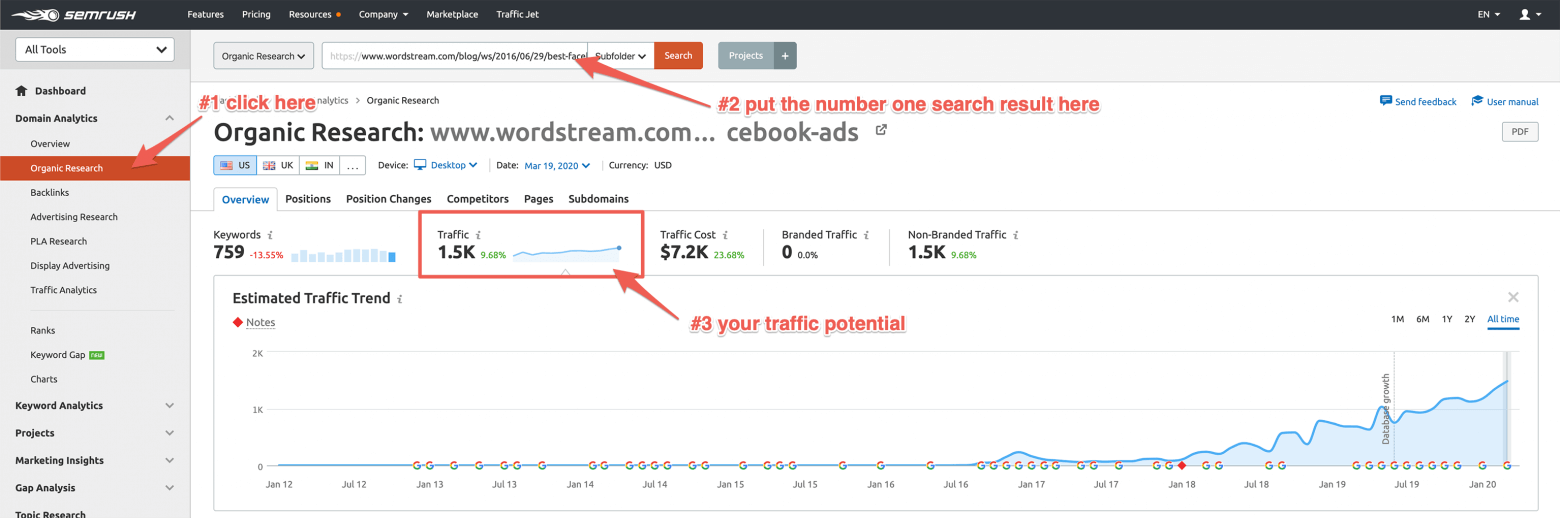Switch to the Subdomains tab
1560x518 pixels.
point(599,199)
